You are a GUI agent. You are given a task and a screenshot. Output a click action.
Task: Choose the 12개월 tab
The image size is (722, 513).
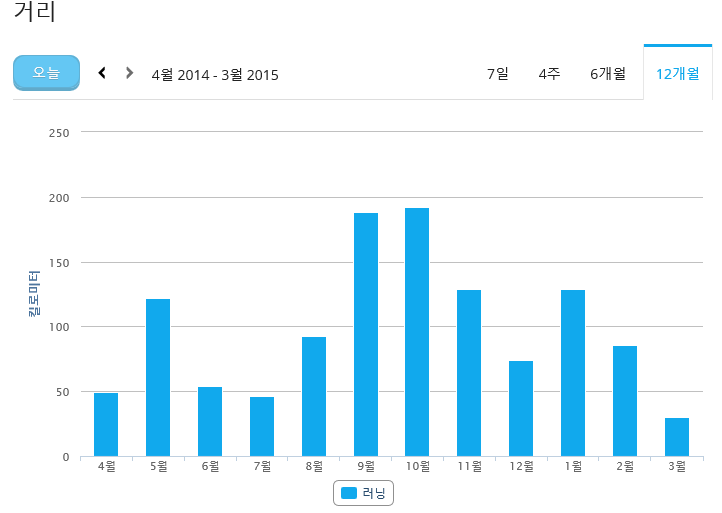[677, 74]
